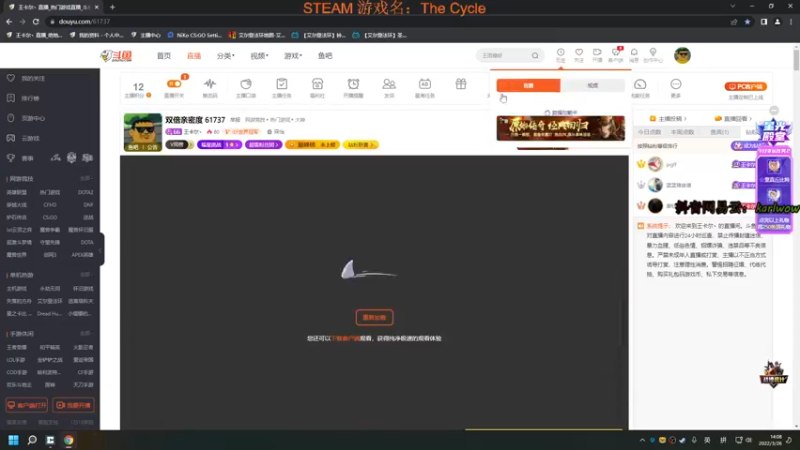Click the orange 巅峰榜 badge
Viewport: 800px width, 450px height.
pos(312,145)
